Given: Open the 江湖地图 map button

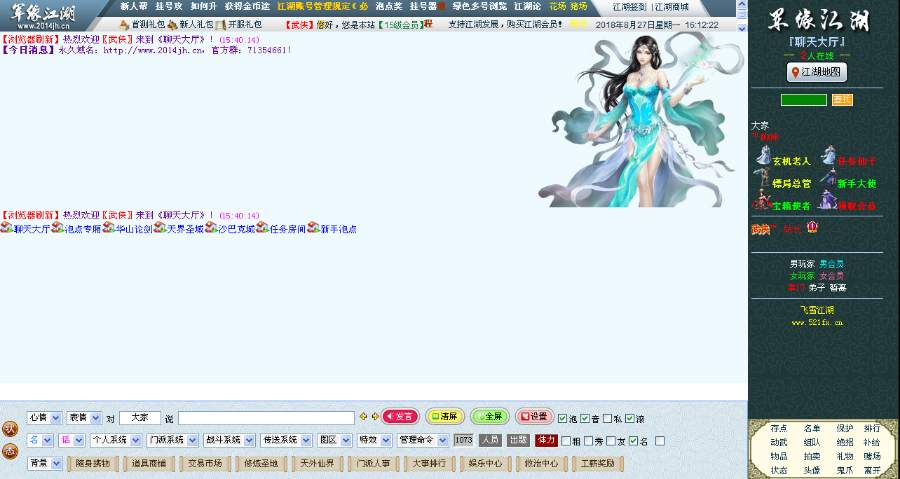Looking at the screenshot, I should pos(816,72).
